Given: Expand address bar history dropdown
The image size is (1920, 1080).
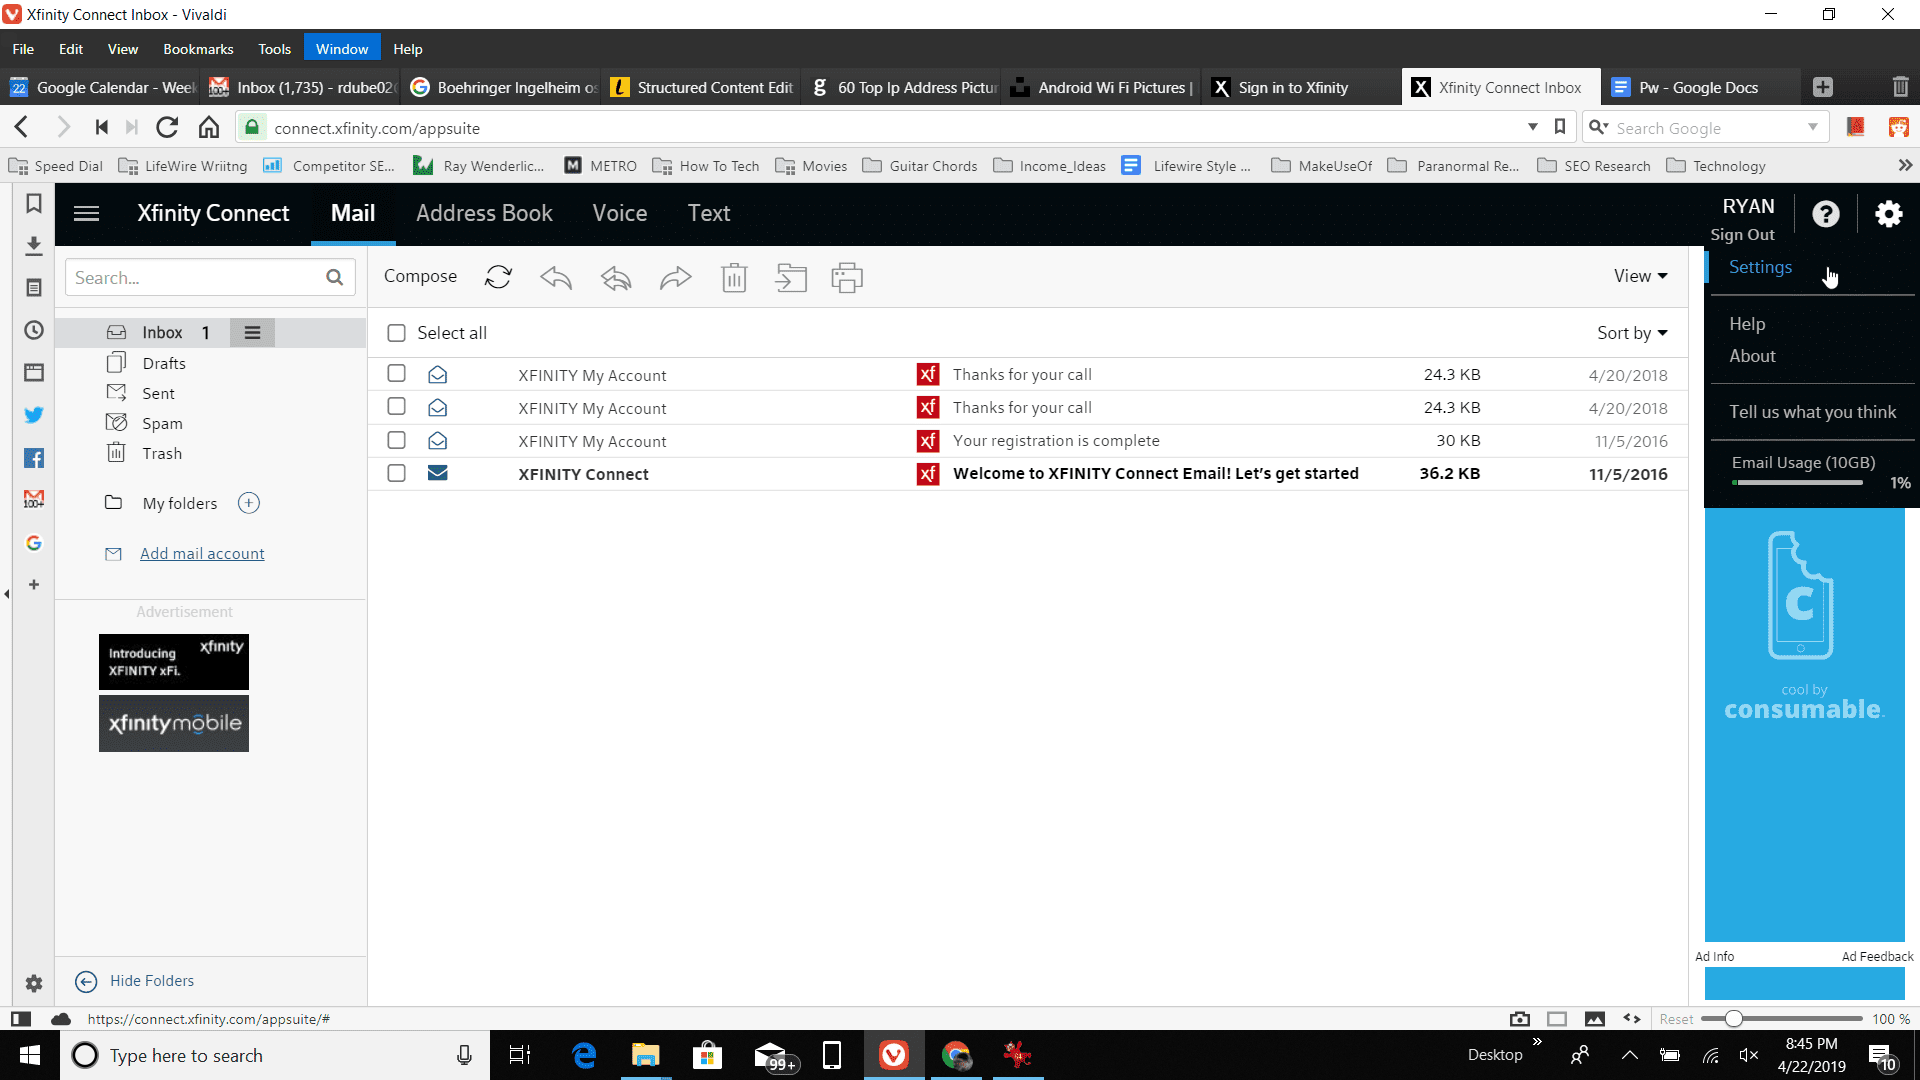Looking at the screenshot, I should tap(1532, 127).
